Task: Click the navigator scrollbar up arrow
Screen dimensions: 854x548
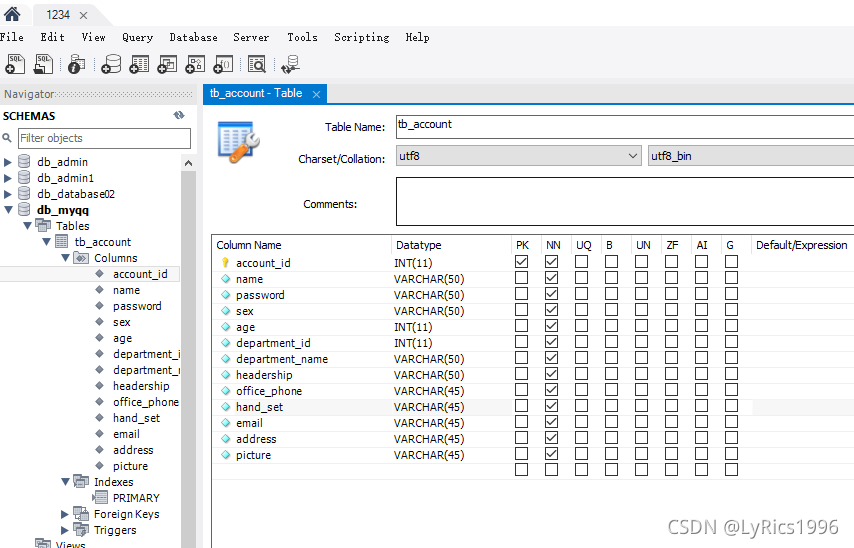Action: [188, 163]
